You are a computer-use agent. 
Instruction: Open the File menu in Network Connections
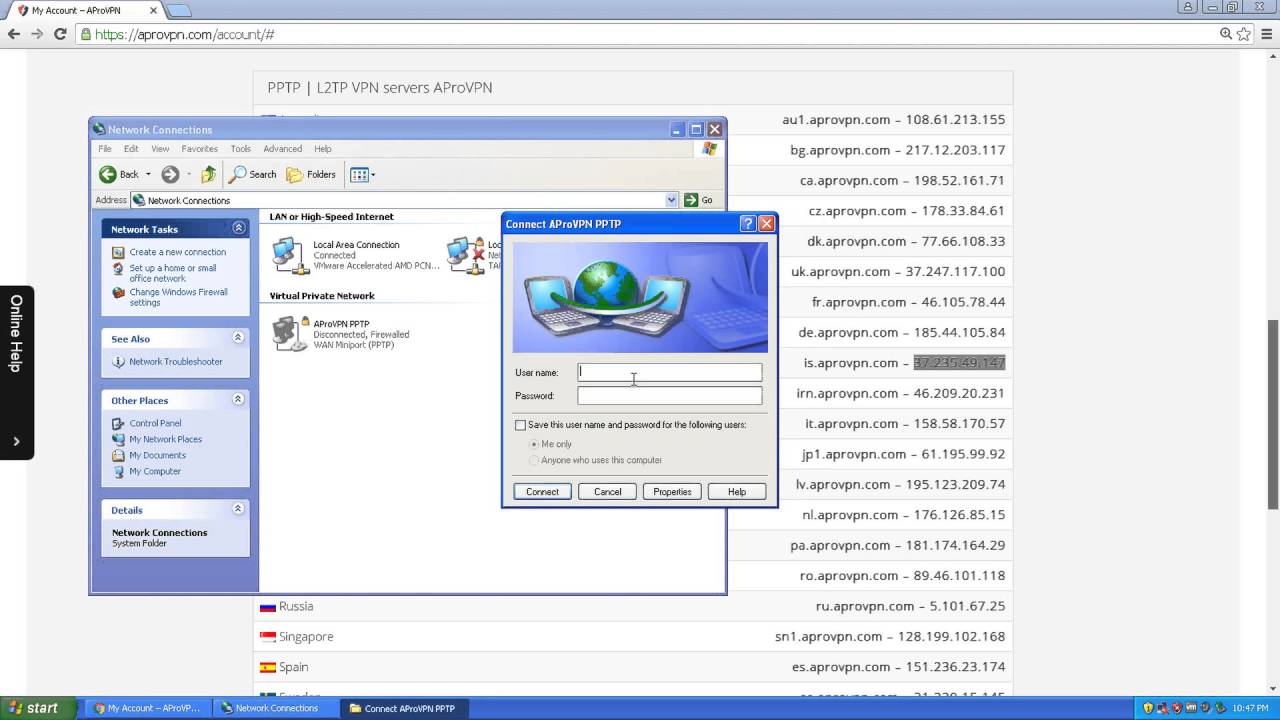click(104, 149)
